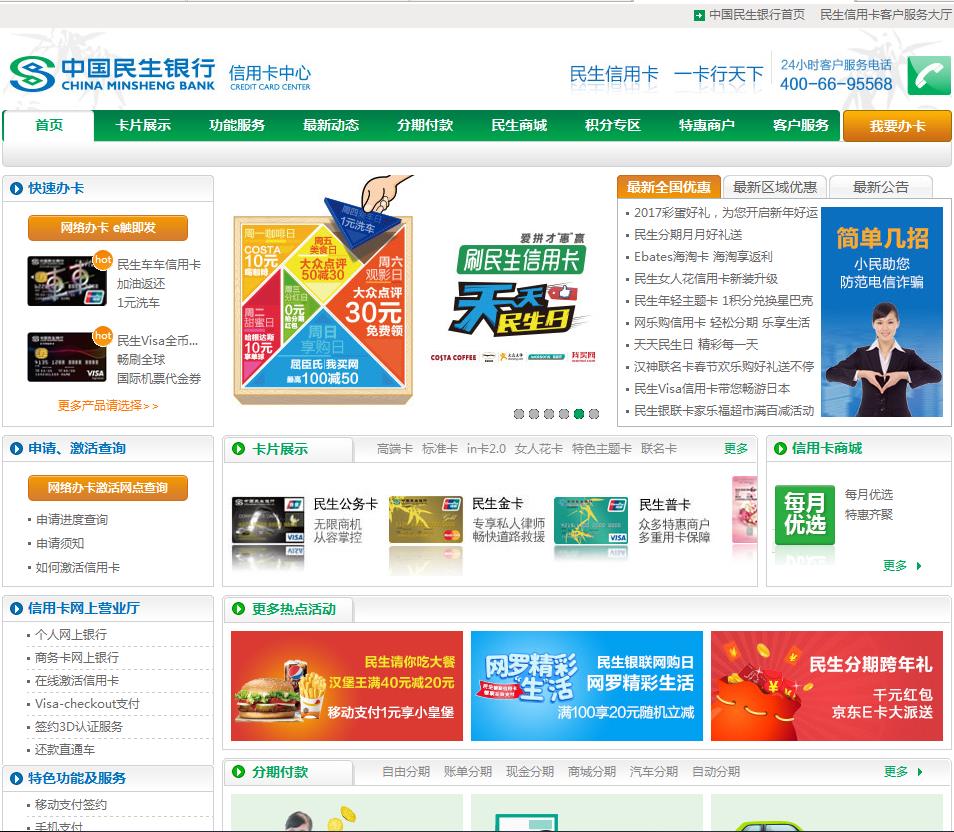Open the 还款直通车 link
The image size is (954, 832).
64,750
